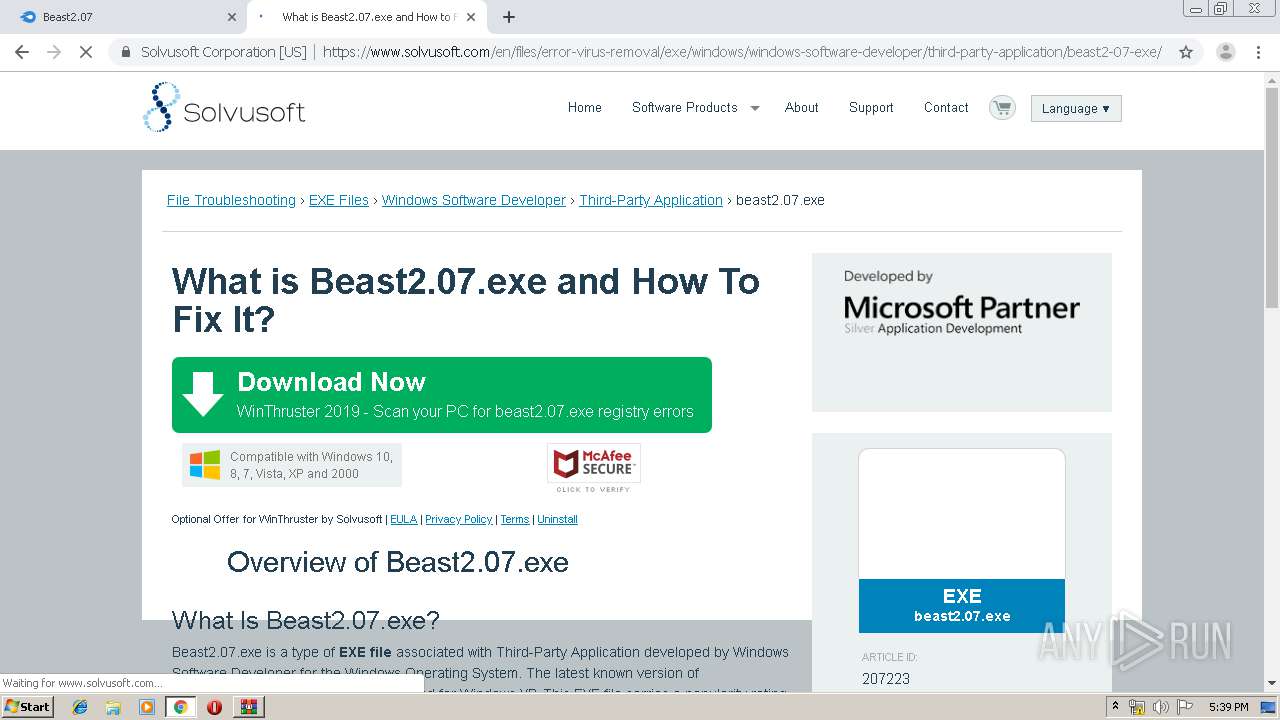
Task: Open the Opera taskbar icon
Action: (214, 707)
